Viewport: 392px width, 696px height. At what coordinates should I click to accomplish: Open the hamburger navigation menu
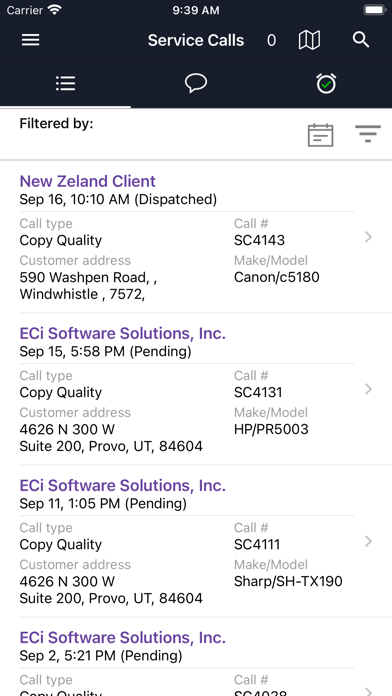pyautogui.click(x=31, y=40)
